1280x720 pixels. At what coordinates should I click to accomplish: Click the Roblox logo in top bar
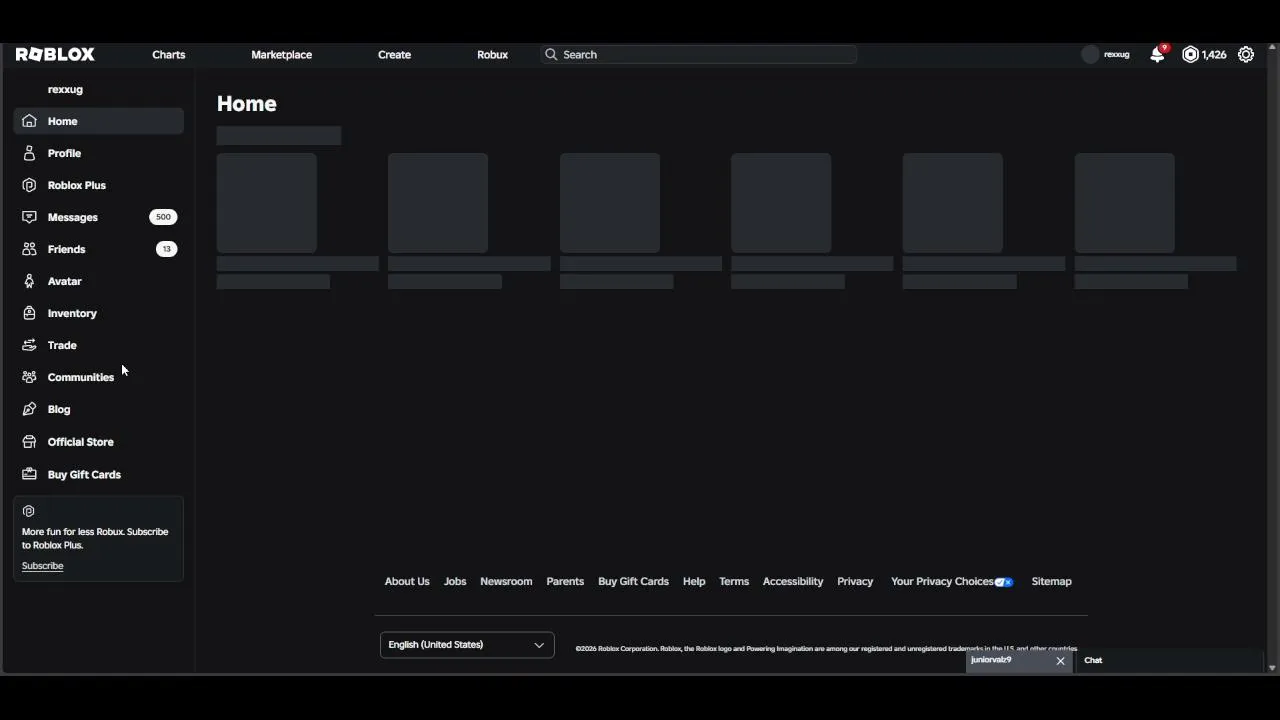click(x=55, y=55)
